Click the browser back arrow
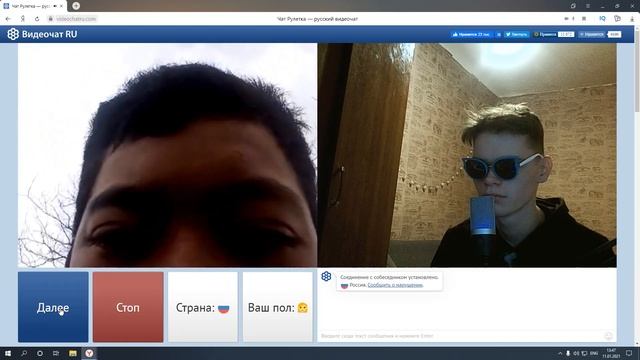 coord(8,19)
